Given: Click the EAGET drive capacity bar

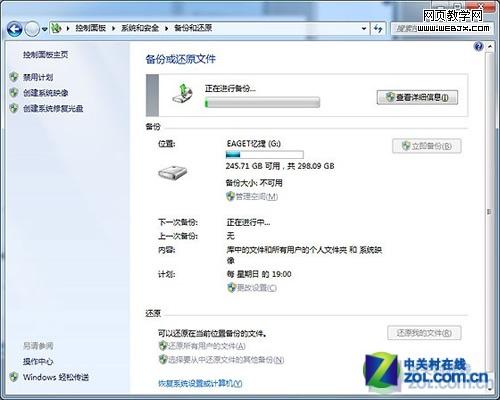Looking at the screenshot, I should 265,154.
